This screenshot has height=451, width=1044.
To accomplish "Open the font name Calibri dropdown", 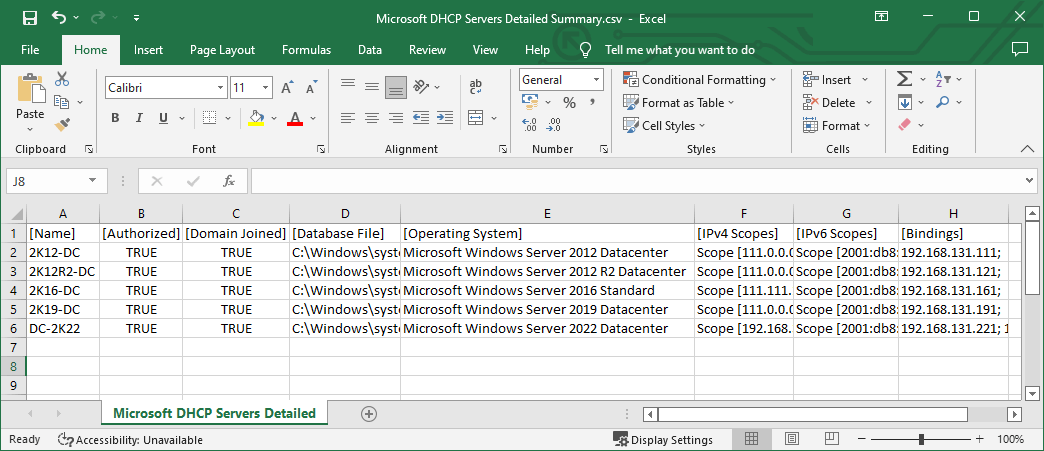I will pos(221,87).
